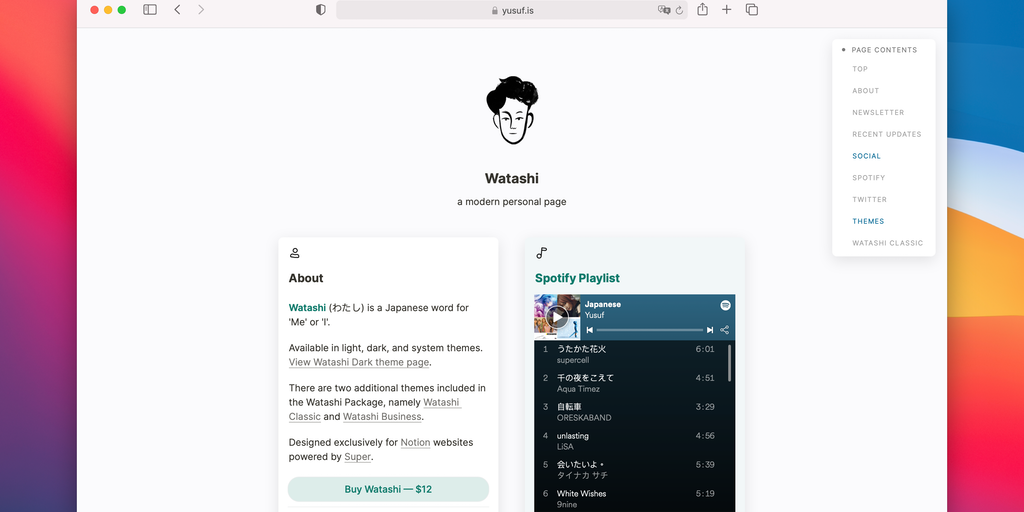The height and width of the screenshot is (512, 1024).
Task: Open the Share menu icon
Action: point(702,9)
